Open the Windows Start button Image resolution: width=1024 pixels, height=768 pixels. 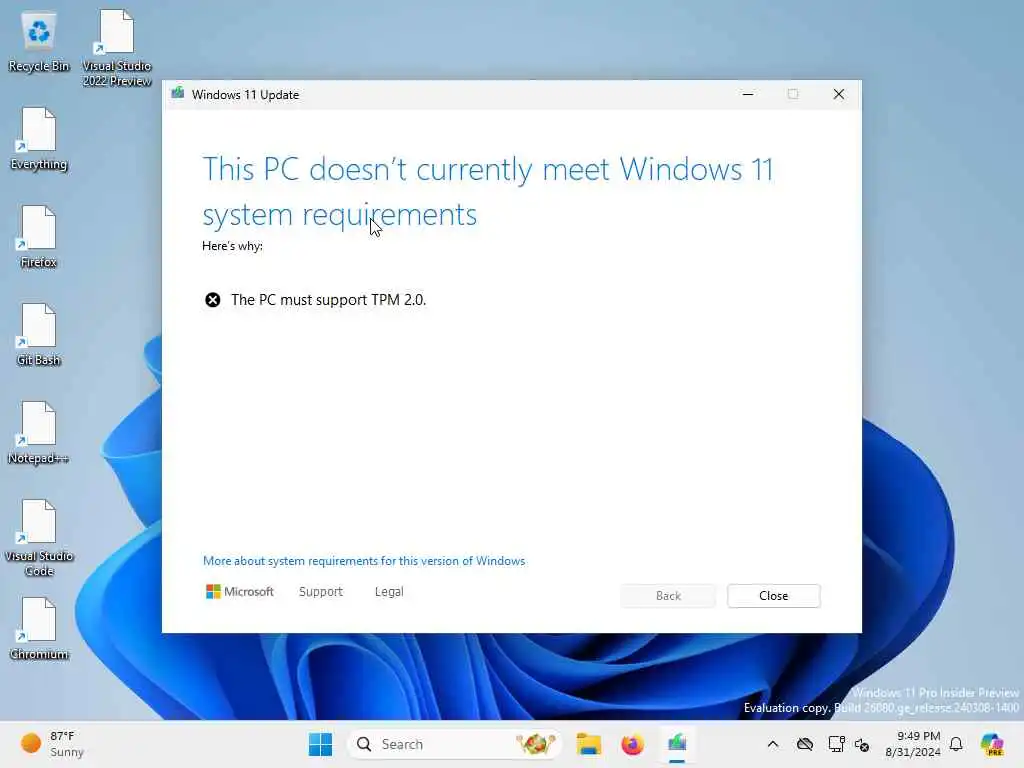[320, 744]
